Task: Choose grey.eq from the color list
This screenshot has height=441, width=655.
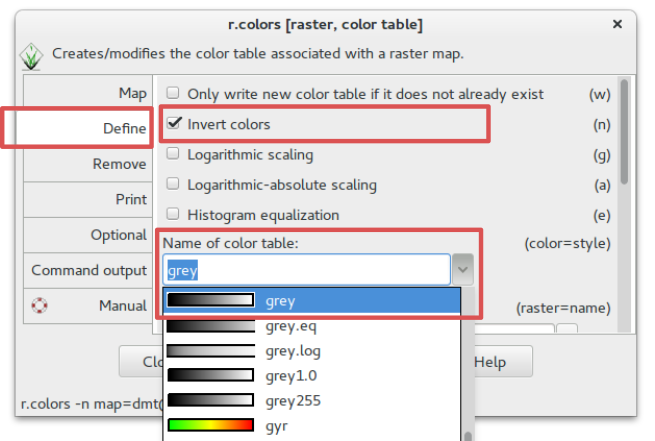Action: (x=312, y=326)
